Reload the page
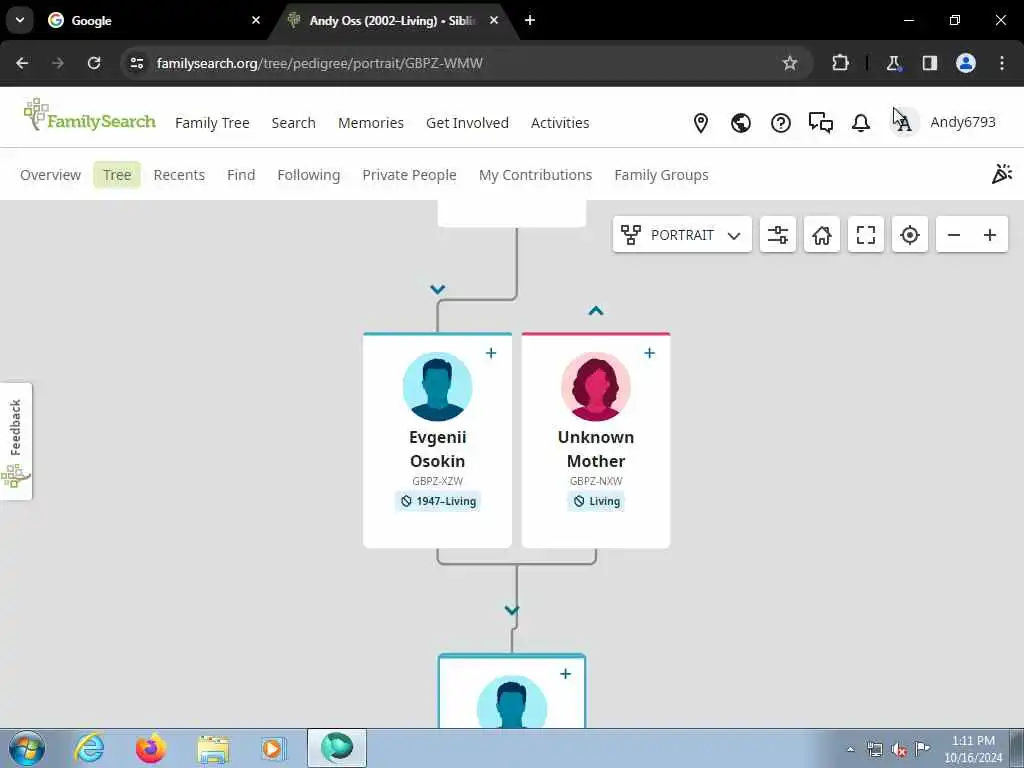This screenshot has width=1024, height=768. click(x=94, y=63)
